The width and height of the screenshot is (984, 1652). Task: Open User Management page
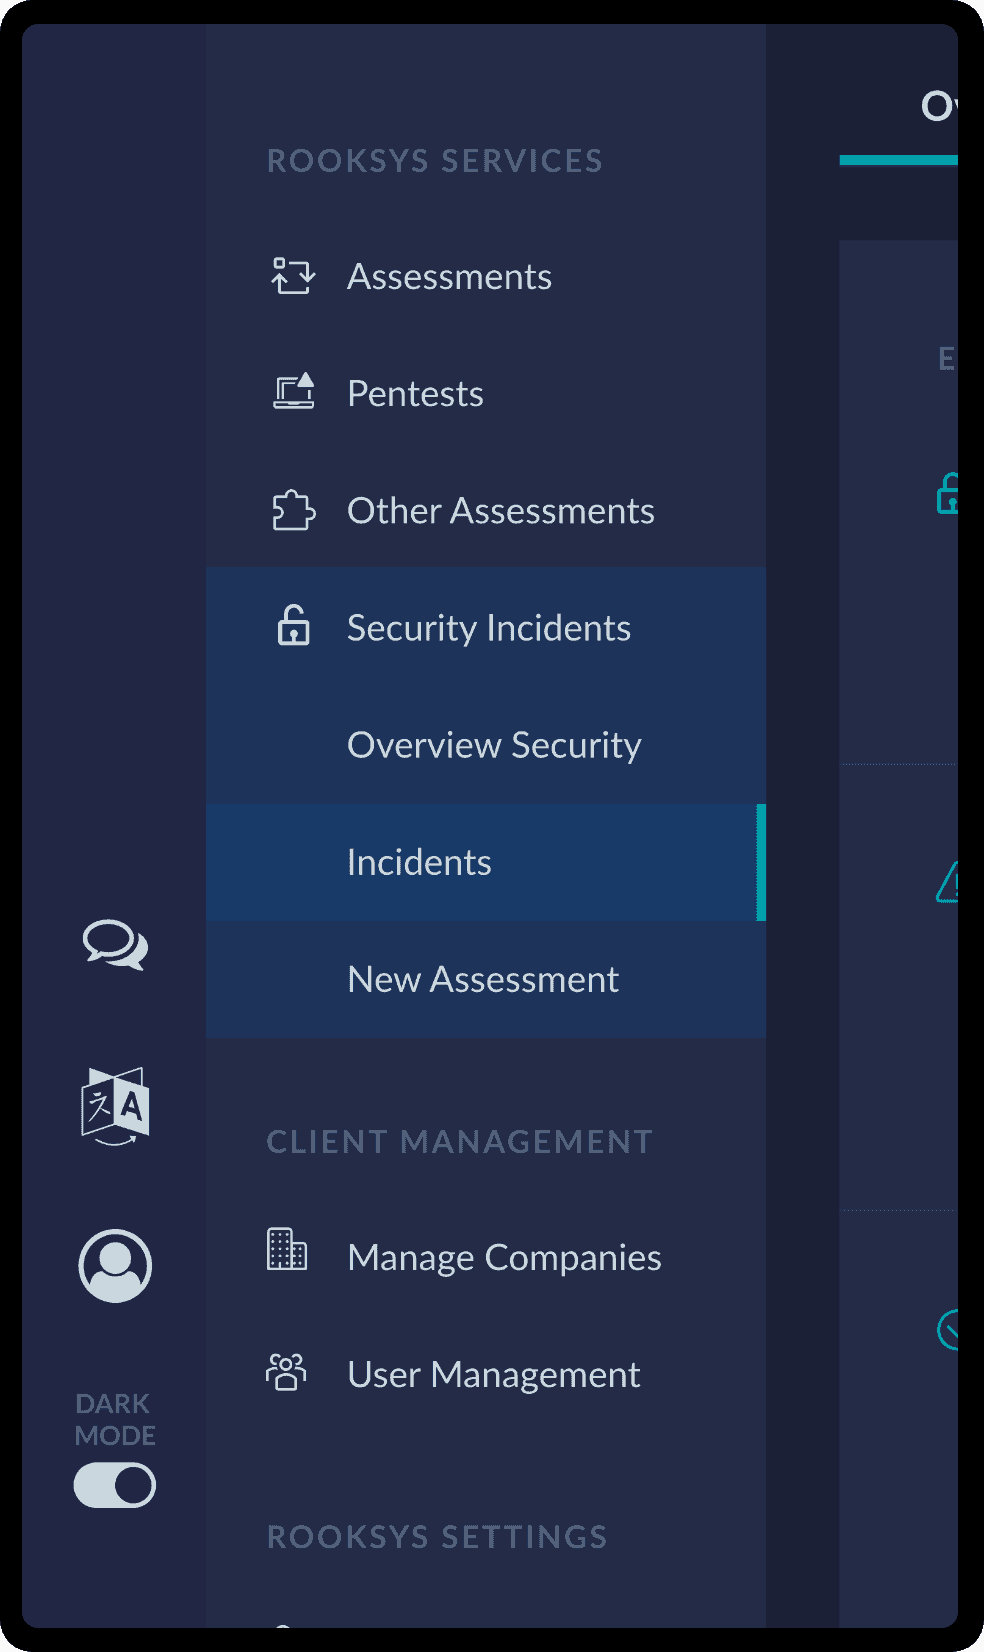pyautogui.click(x=493, y=1375)
